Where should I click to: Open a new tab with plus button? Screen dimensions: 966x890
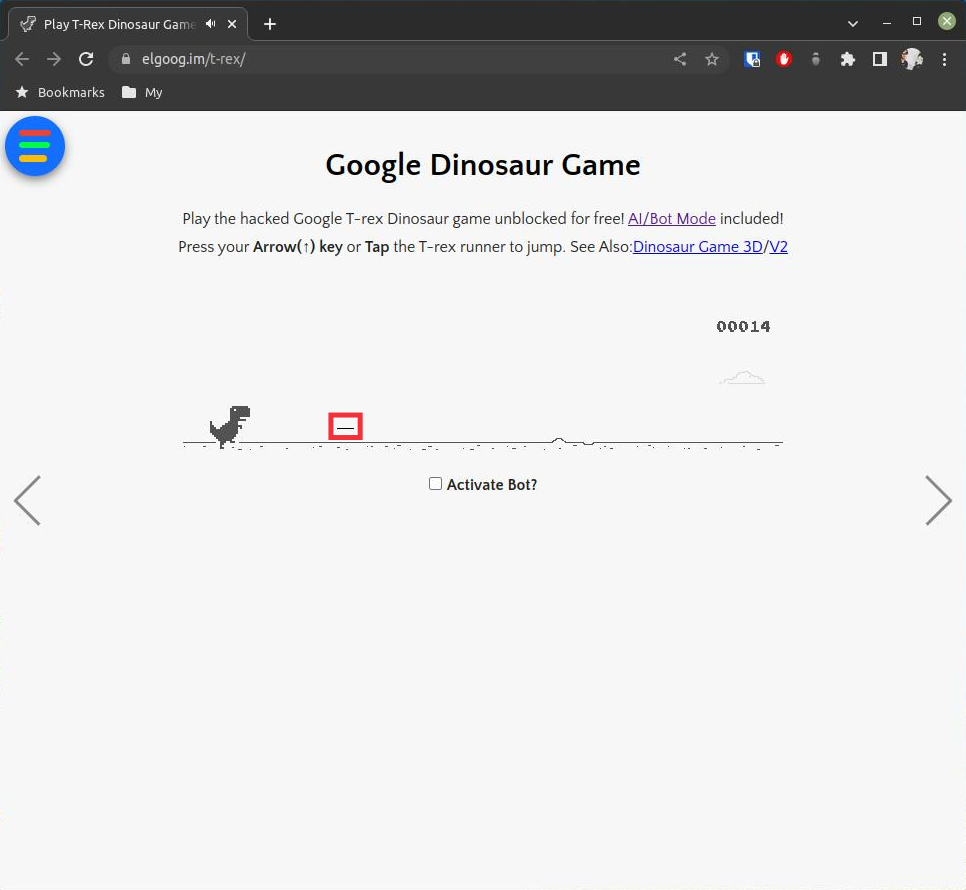pos(270,24)
